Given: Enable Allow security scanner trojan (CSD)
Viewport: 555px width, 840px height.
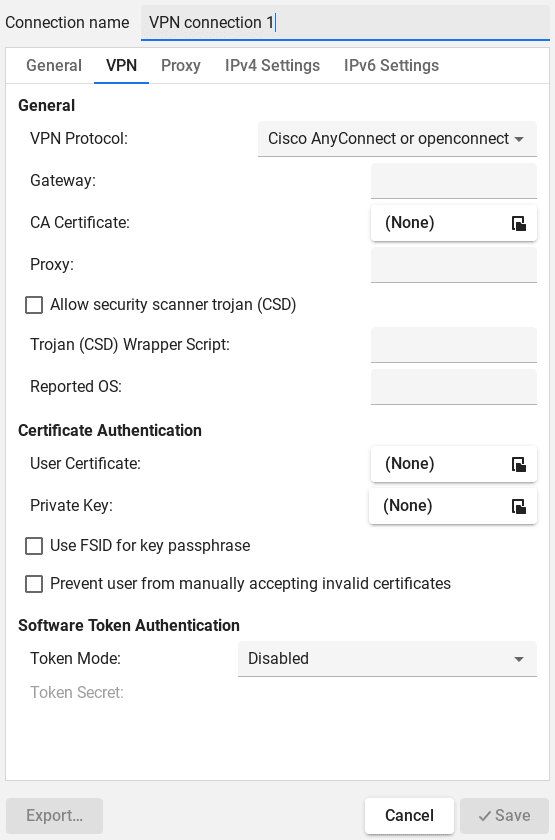Looking at the screenshot, I should click(x=34, y=305).
